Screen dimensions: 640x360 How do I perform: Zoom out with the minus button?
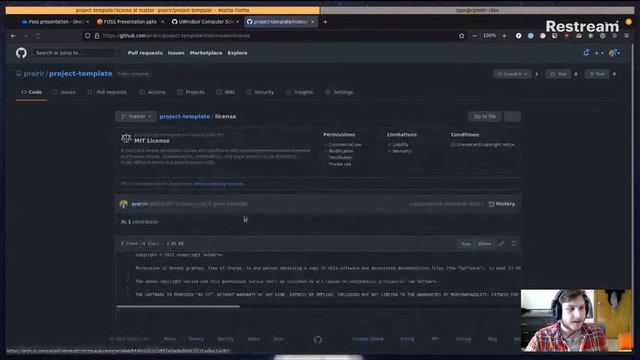coord(474,36)
